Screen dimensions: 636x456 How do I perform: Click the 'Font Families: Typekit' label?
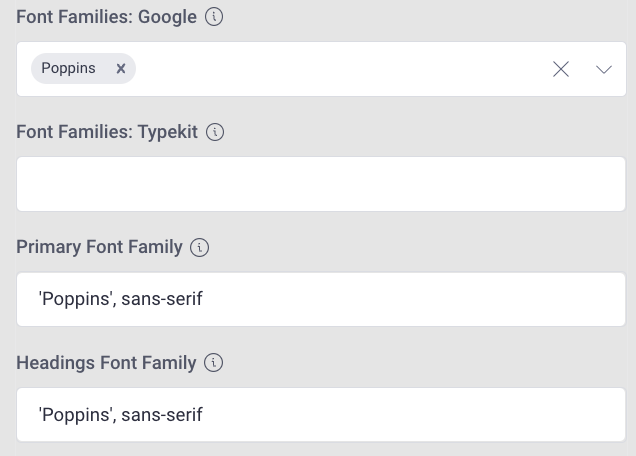(x=107, y=132)
